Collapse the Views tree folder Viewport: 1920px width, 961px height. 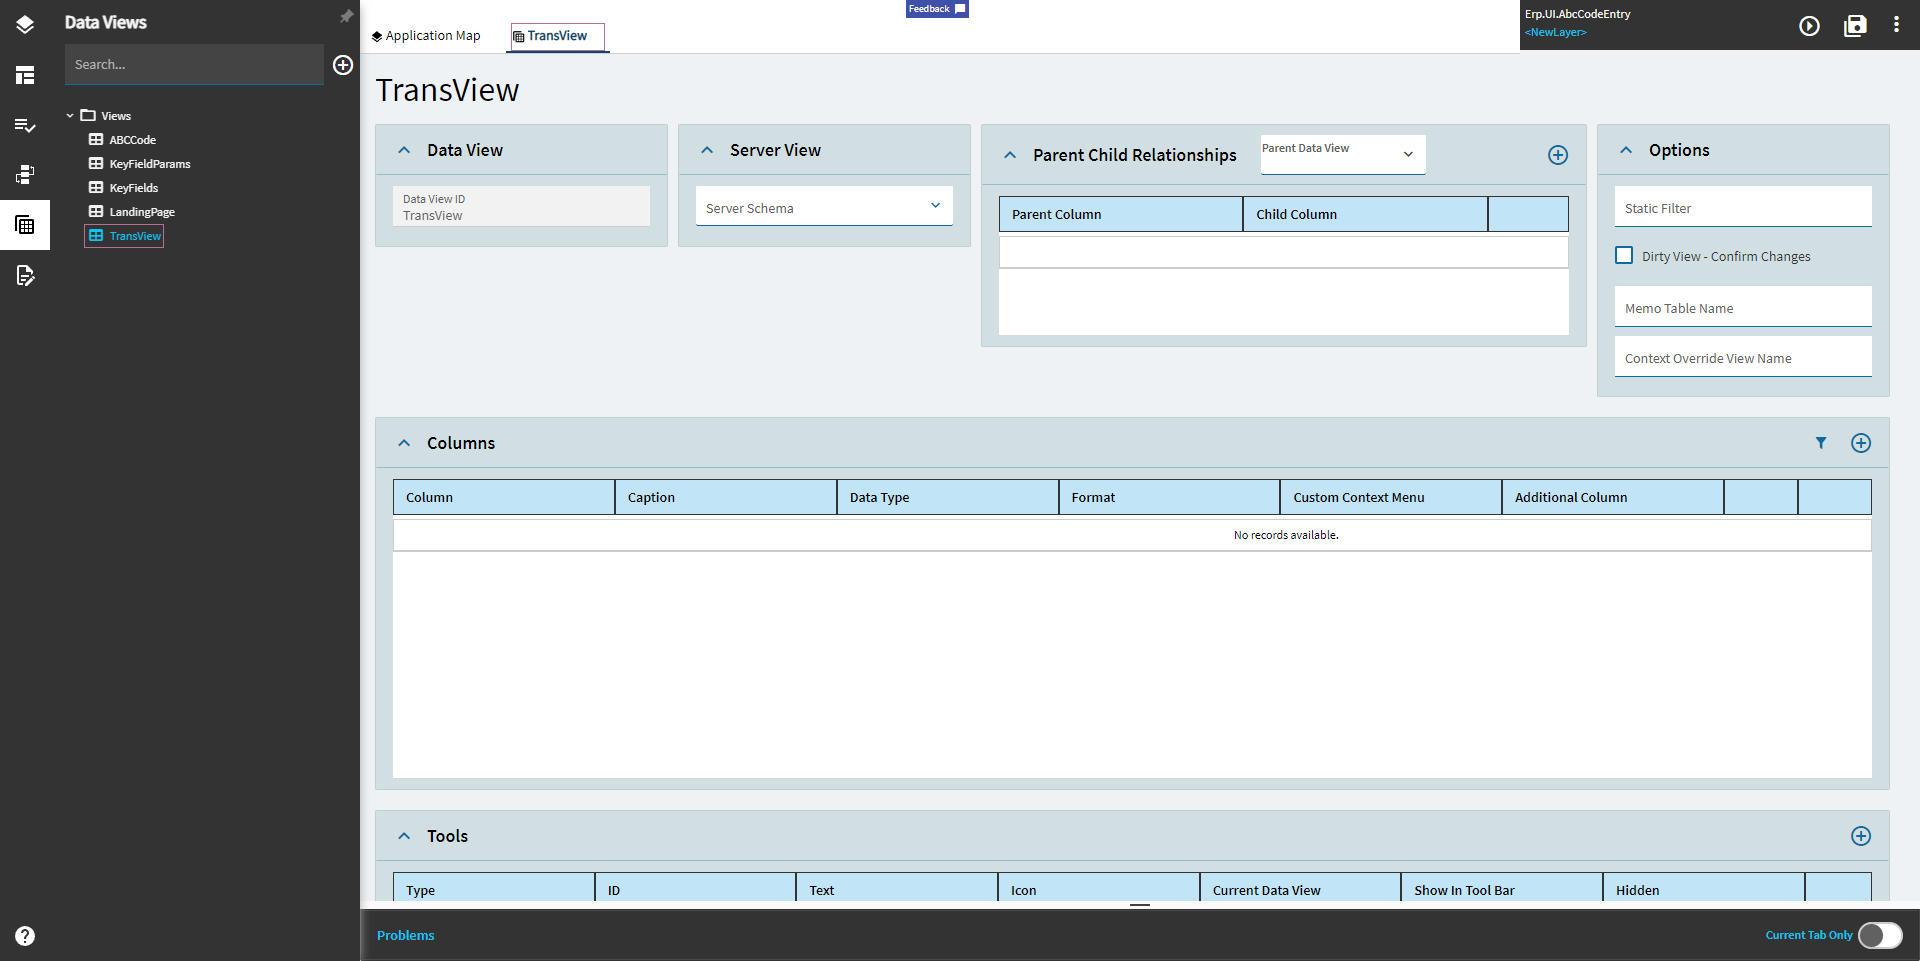click(x=70, y=116)
